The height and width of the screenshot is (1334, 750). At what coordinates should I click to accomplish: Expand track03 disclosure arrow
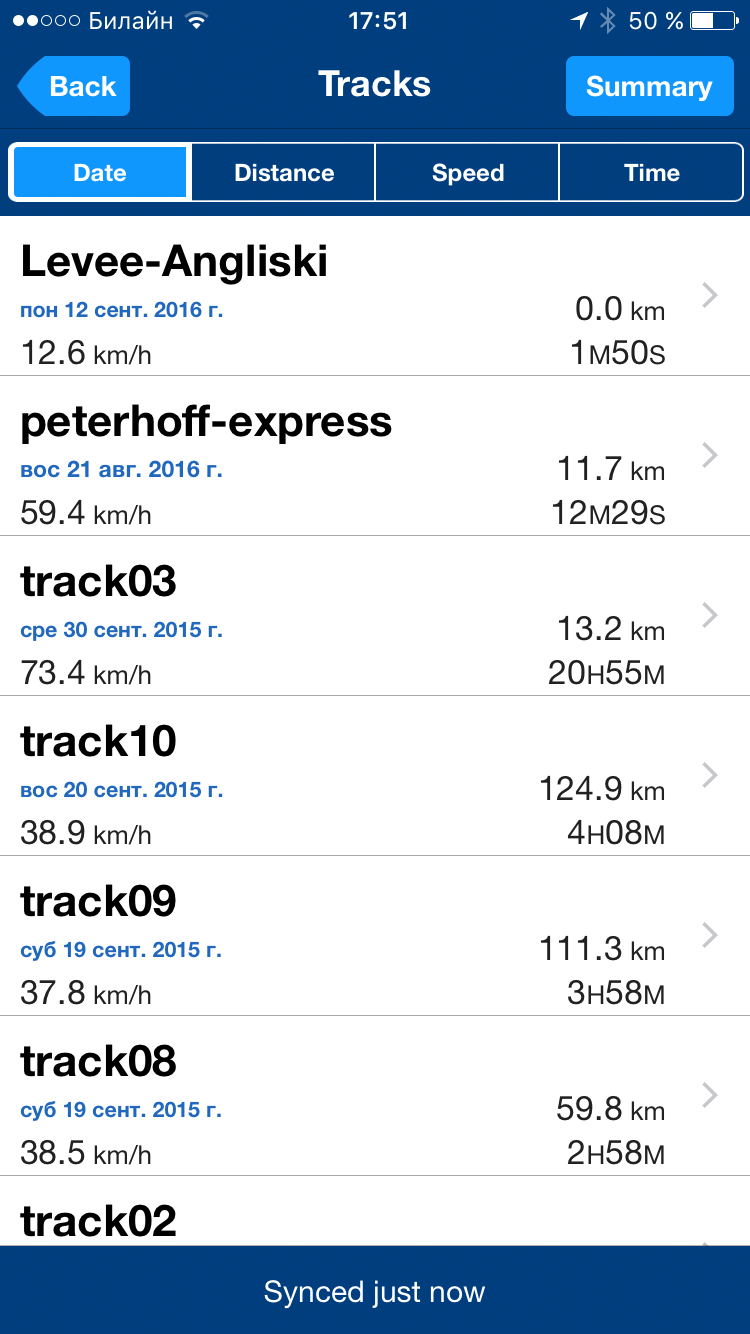710,615
